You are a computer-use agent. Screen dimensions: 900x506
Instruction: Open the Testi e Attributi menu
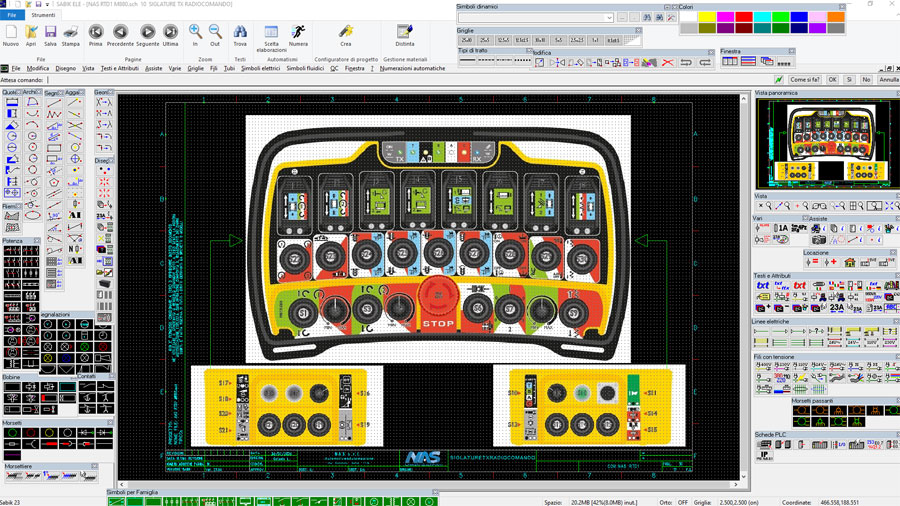tap(119, 69)
